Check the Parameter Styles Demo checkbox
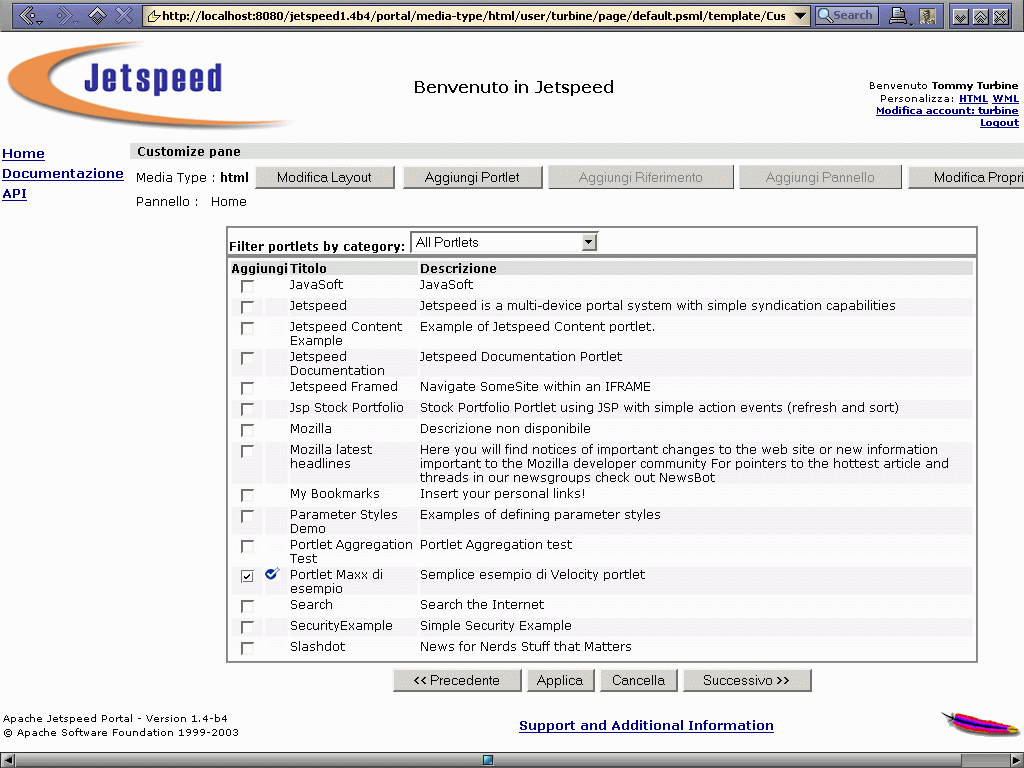The image size is (1024, 768). pos(247,516)
